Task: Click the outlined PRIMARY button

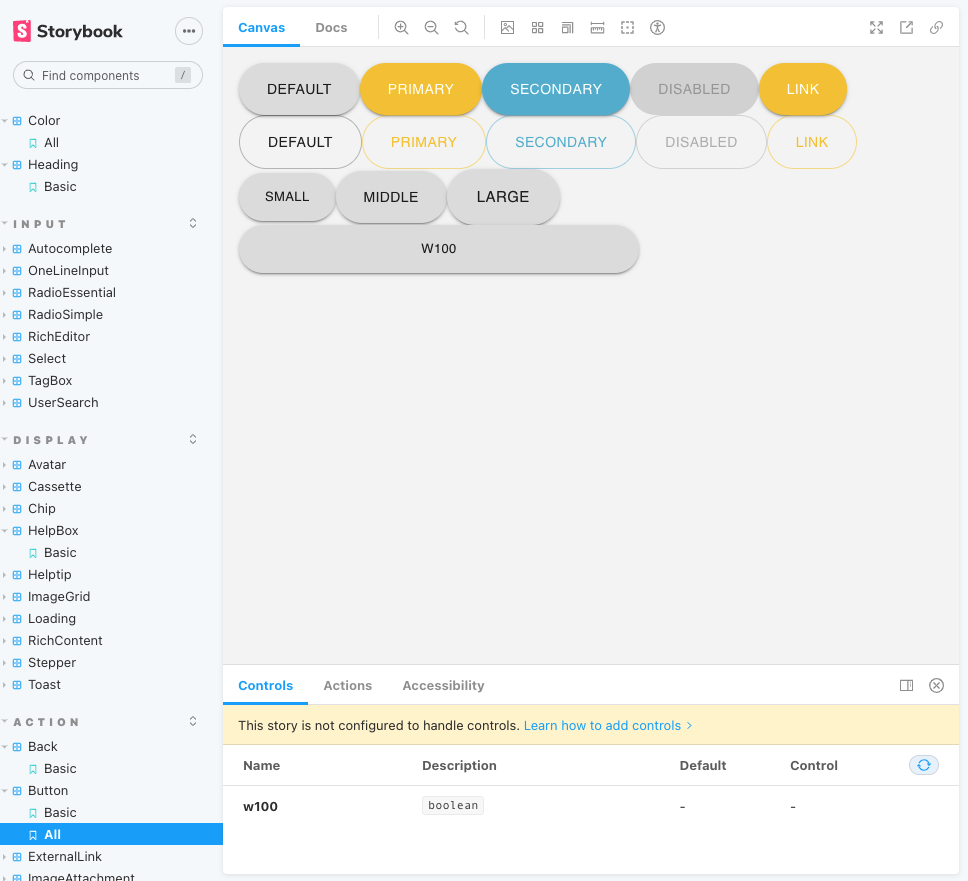Action: (424, 142)
